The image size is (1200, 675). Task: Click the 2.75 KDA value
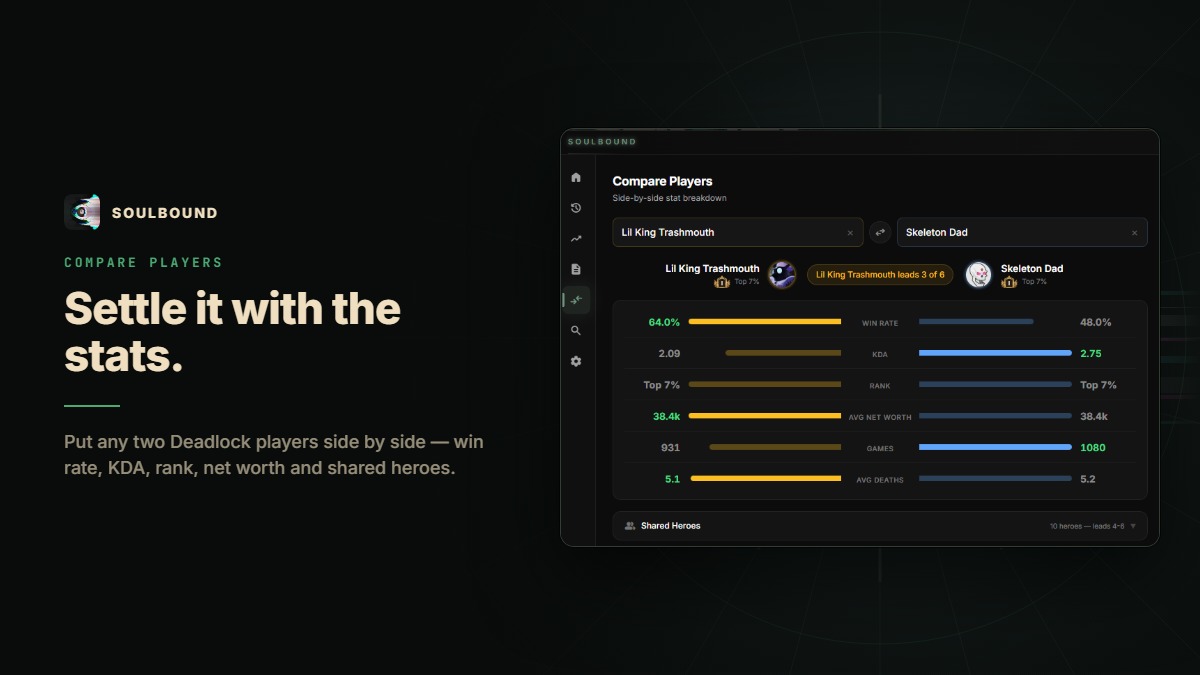[x=1091, y=353]
